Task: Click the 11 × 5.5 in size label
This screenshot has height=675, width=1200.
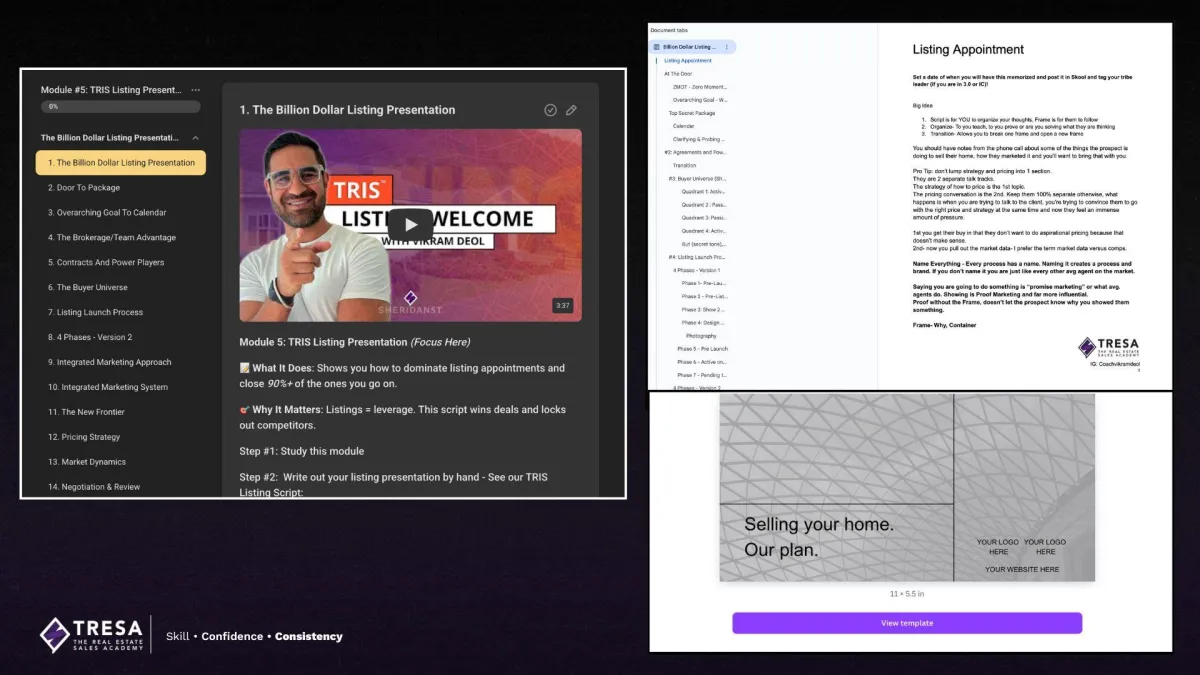Action: point(907,594)
